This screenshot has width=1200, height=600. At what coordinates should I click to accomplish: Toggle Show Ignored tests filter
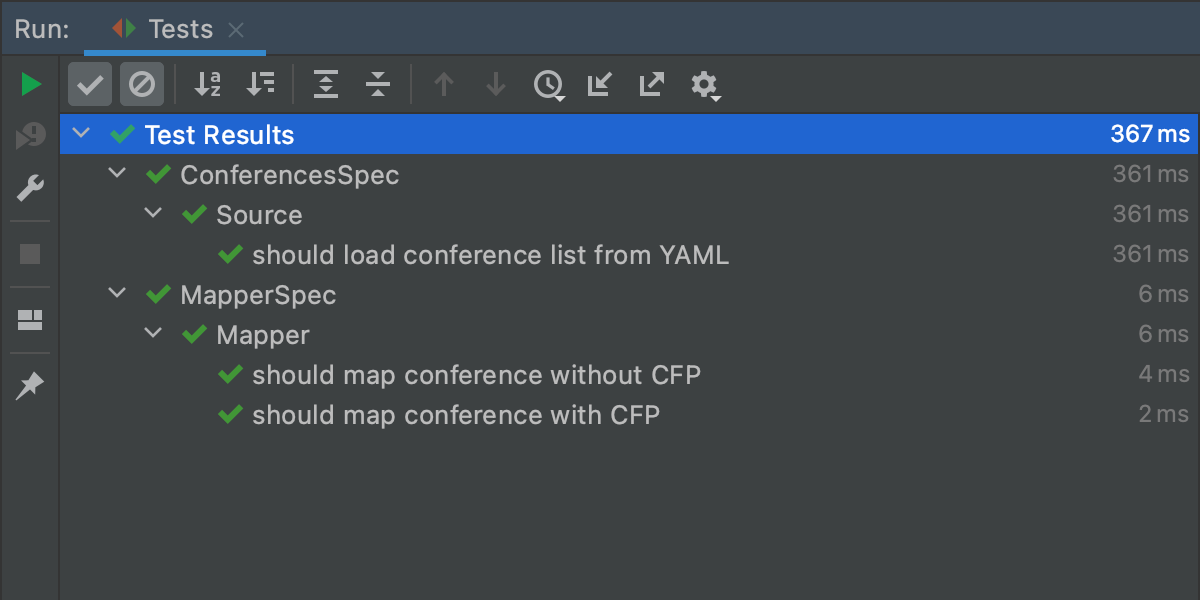pos(142,85)
